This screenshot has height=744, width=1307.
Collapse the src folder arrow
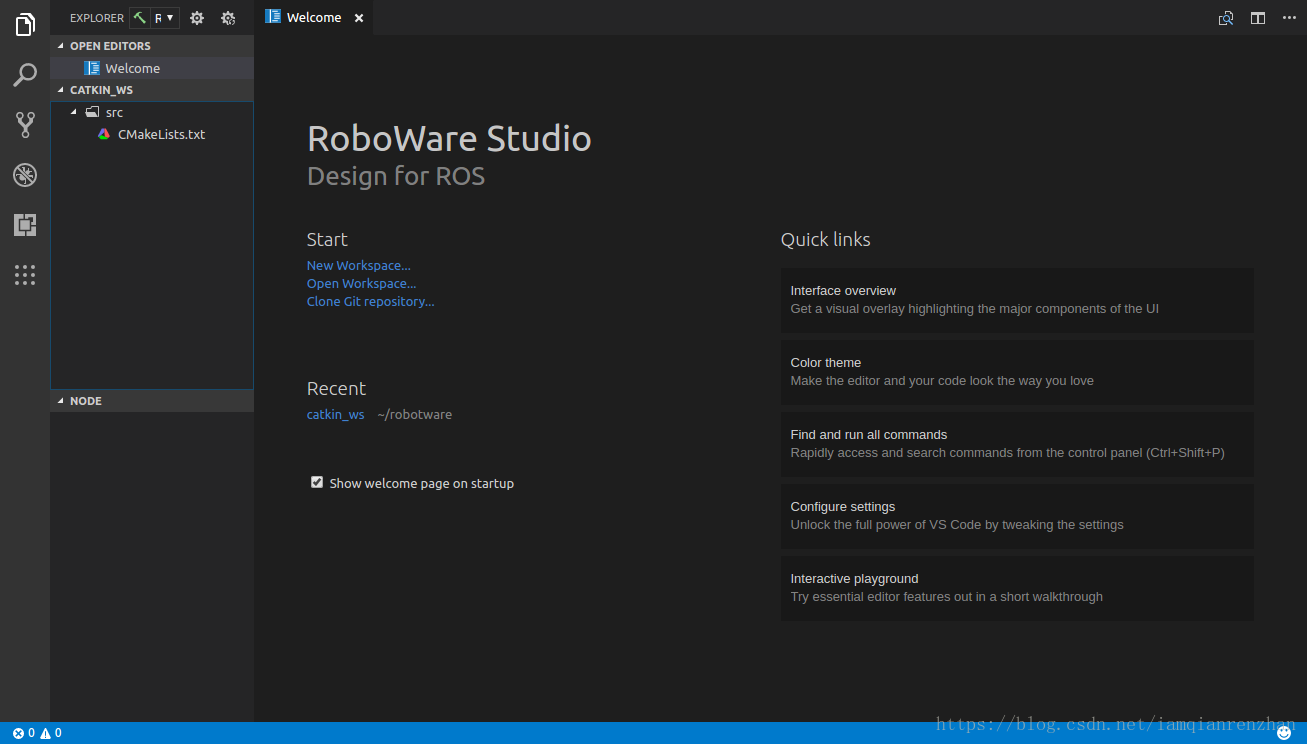click(x=74, y=112)
